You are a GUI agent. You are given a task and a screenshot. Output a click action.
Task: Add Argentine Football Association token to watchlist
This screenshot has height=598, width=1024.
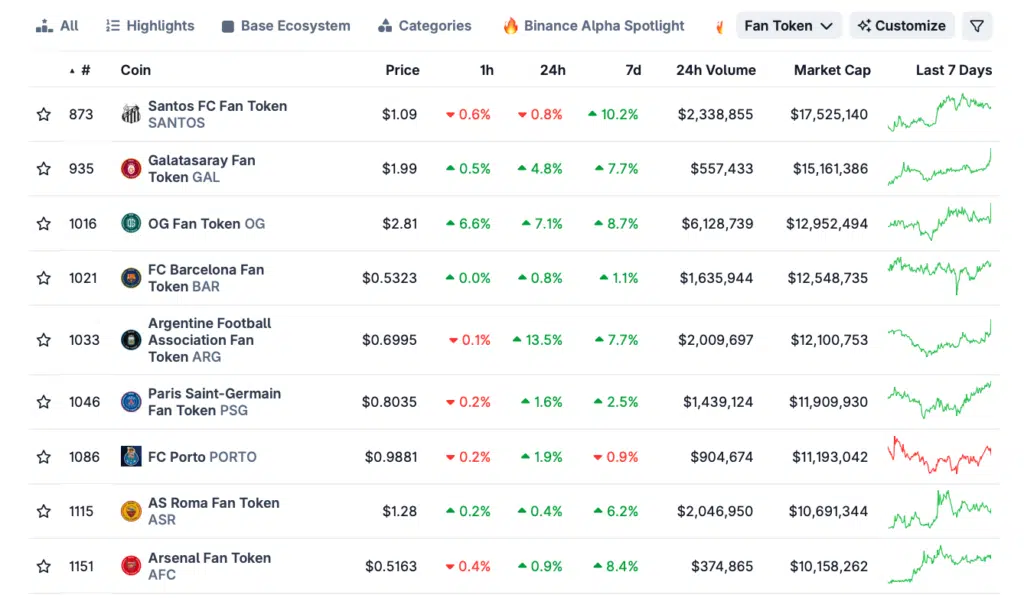pos(44,340)
